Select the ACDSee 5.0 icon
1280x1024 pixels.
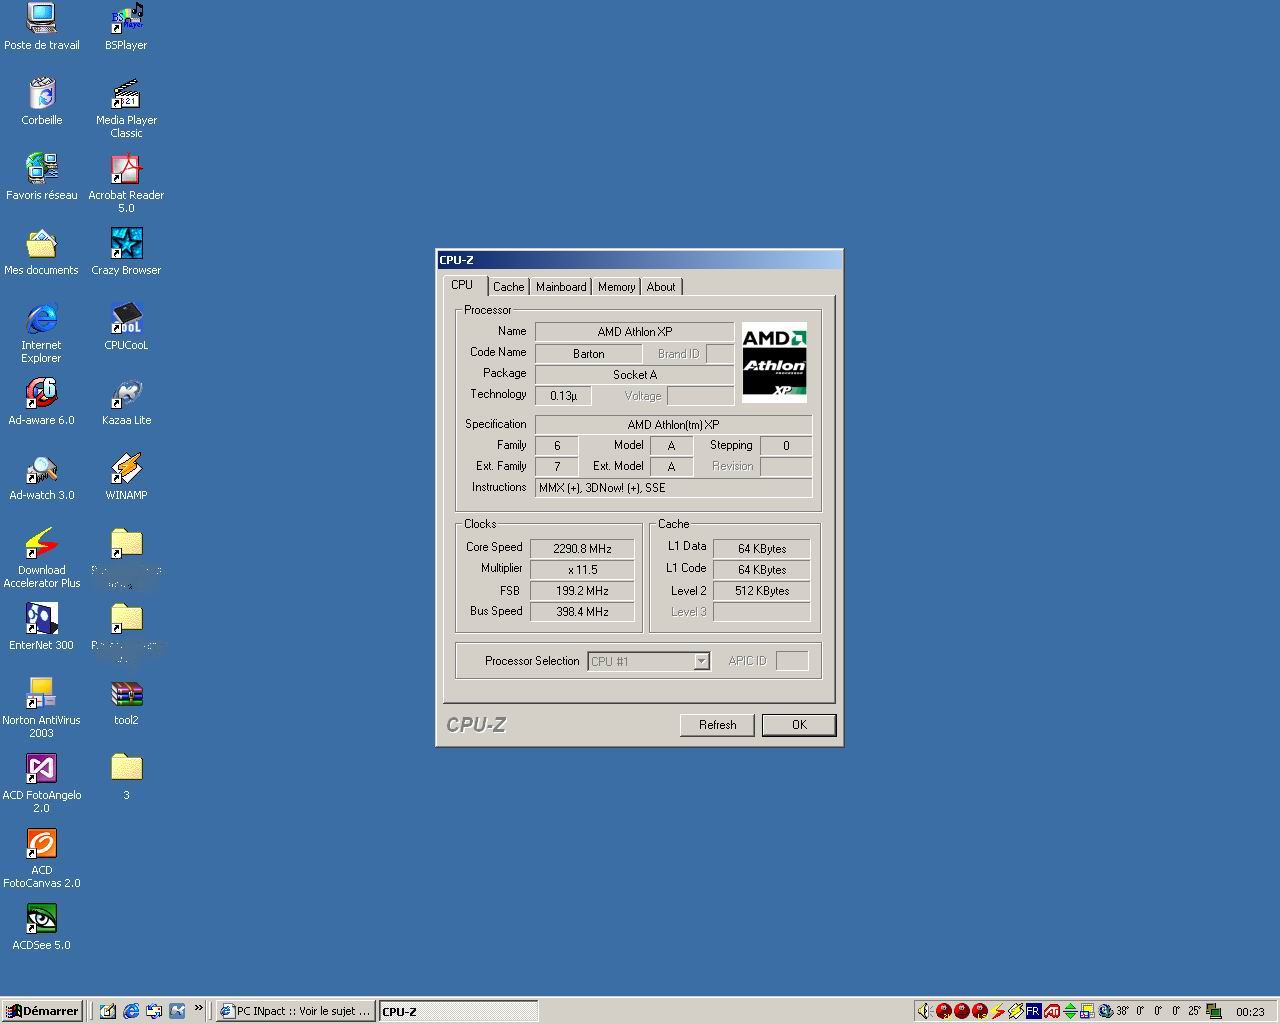pyautogui.click(x=41, y=926)
